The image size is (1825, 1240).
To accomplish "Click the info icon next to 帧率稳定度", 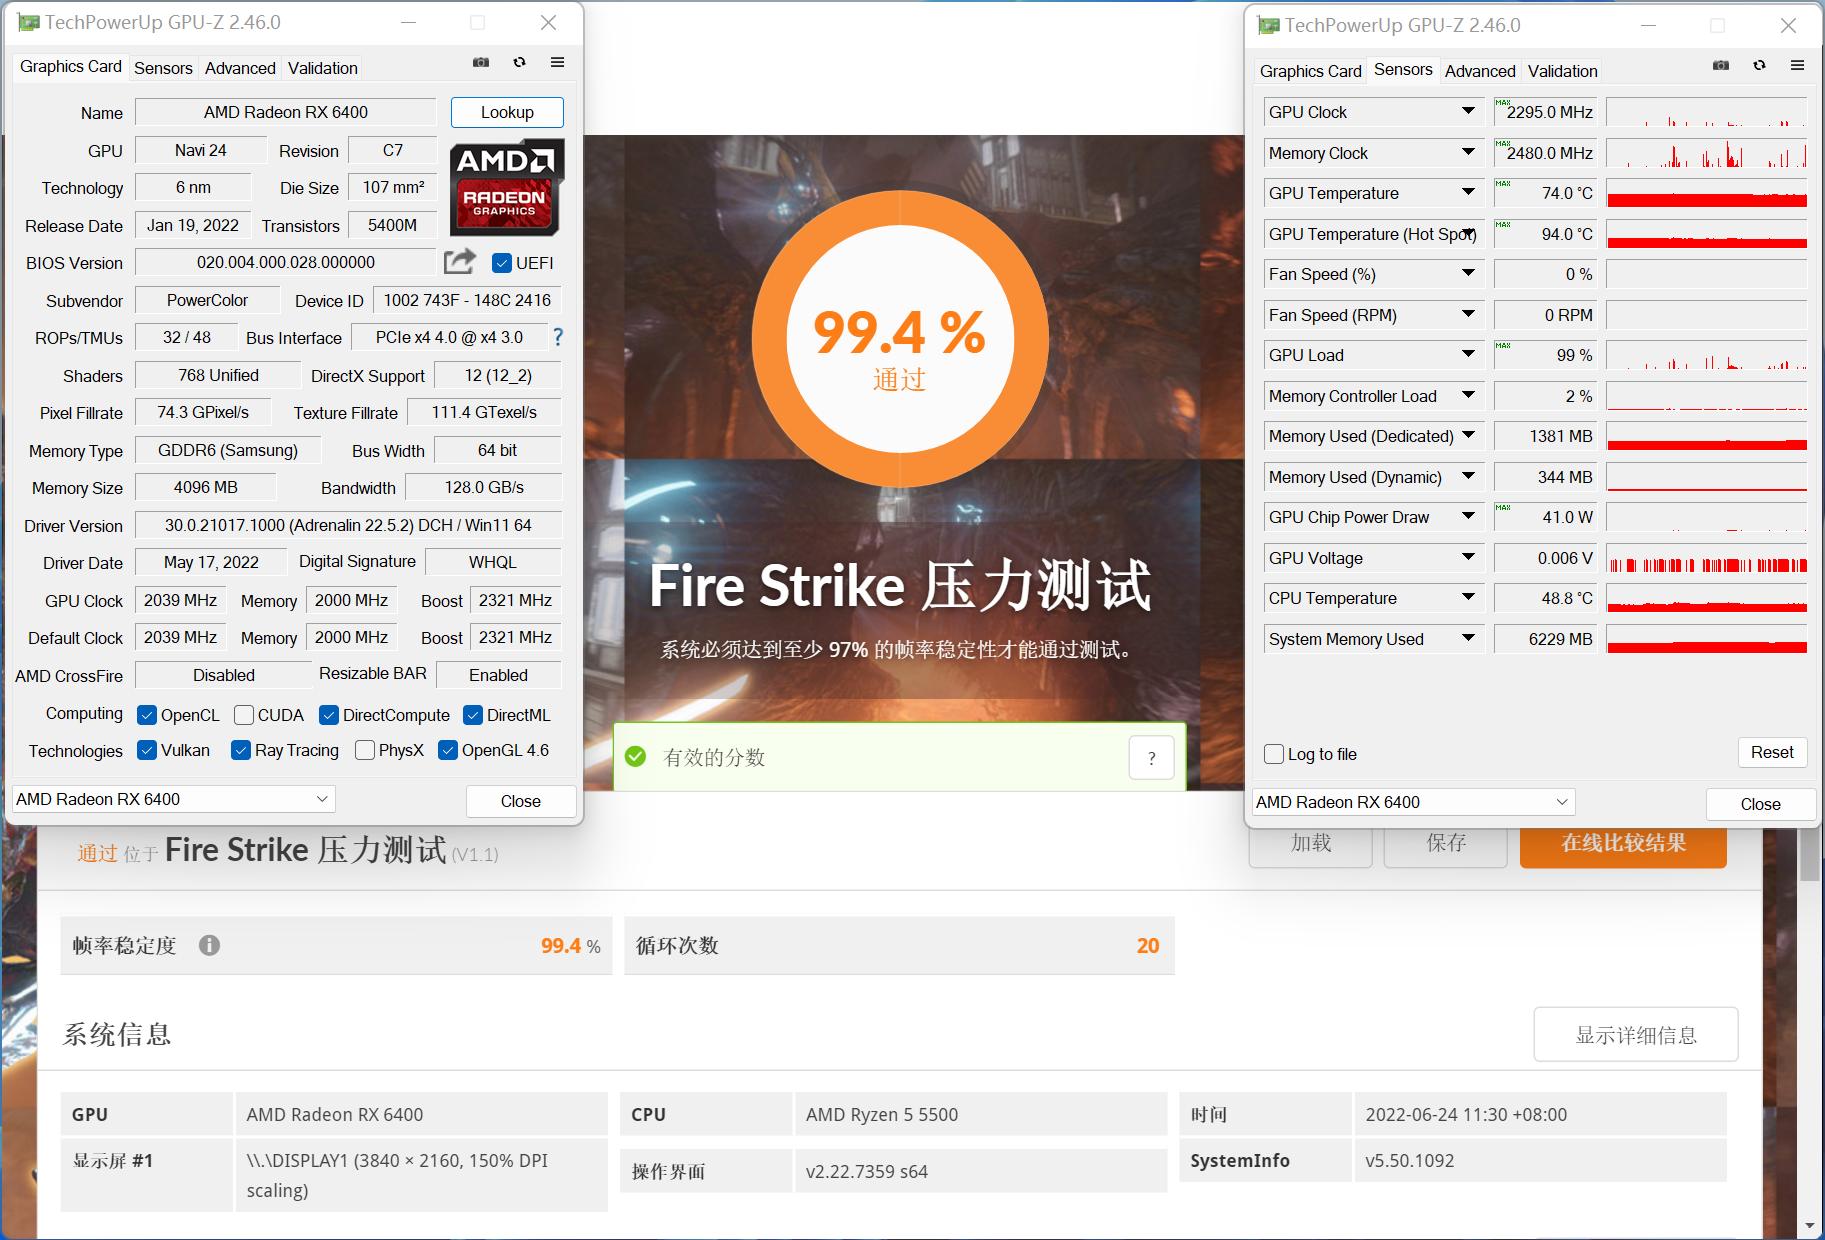I will point(210,945).
